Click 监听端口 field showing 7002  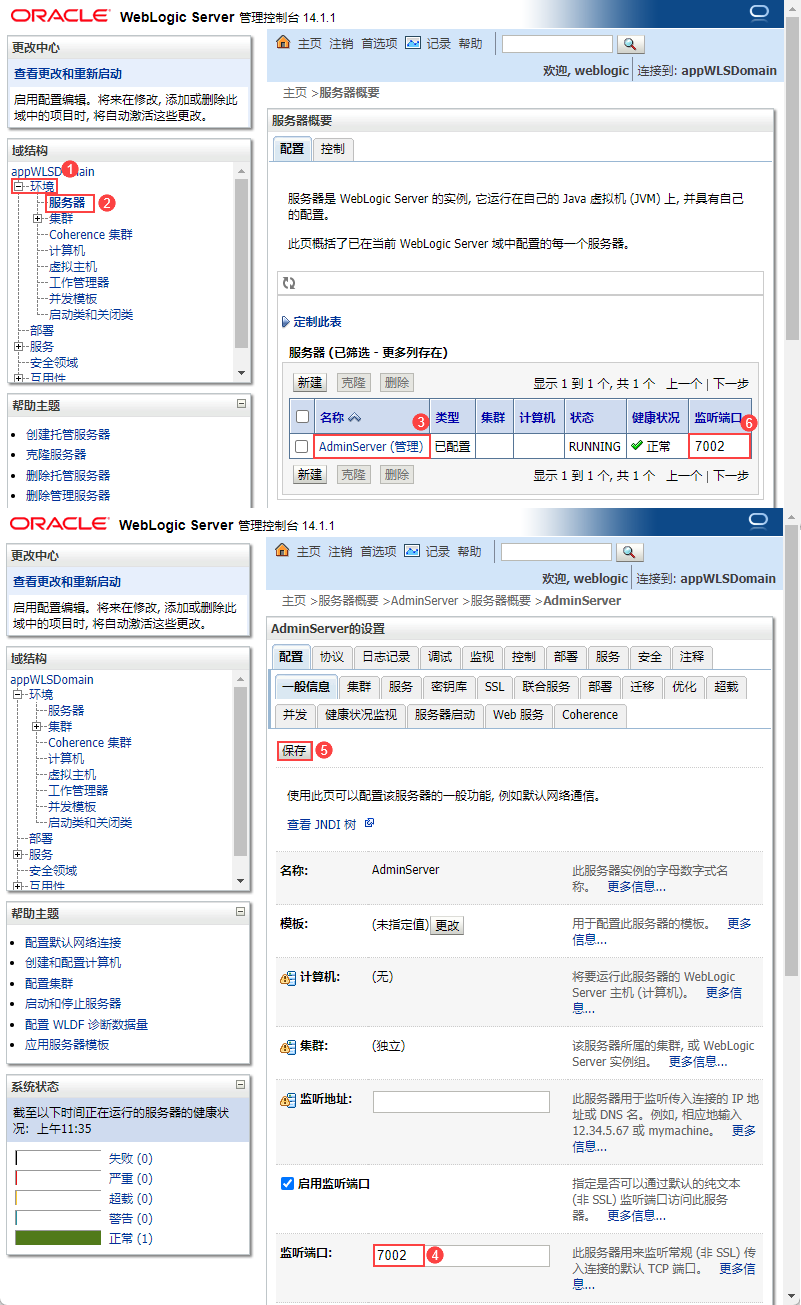tap(461, 1255)
